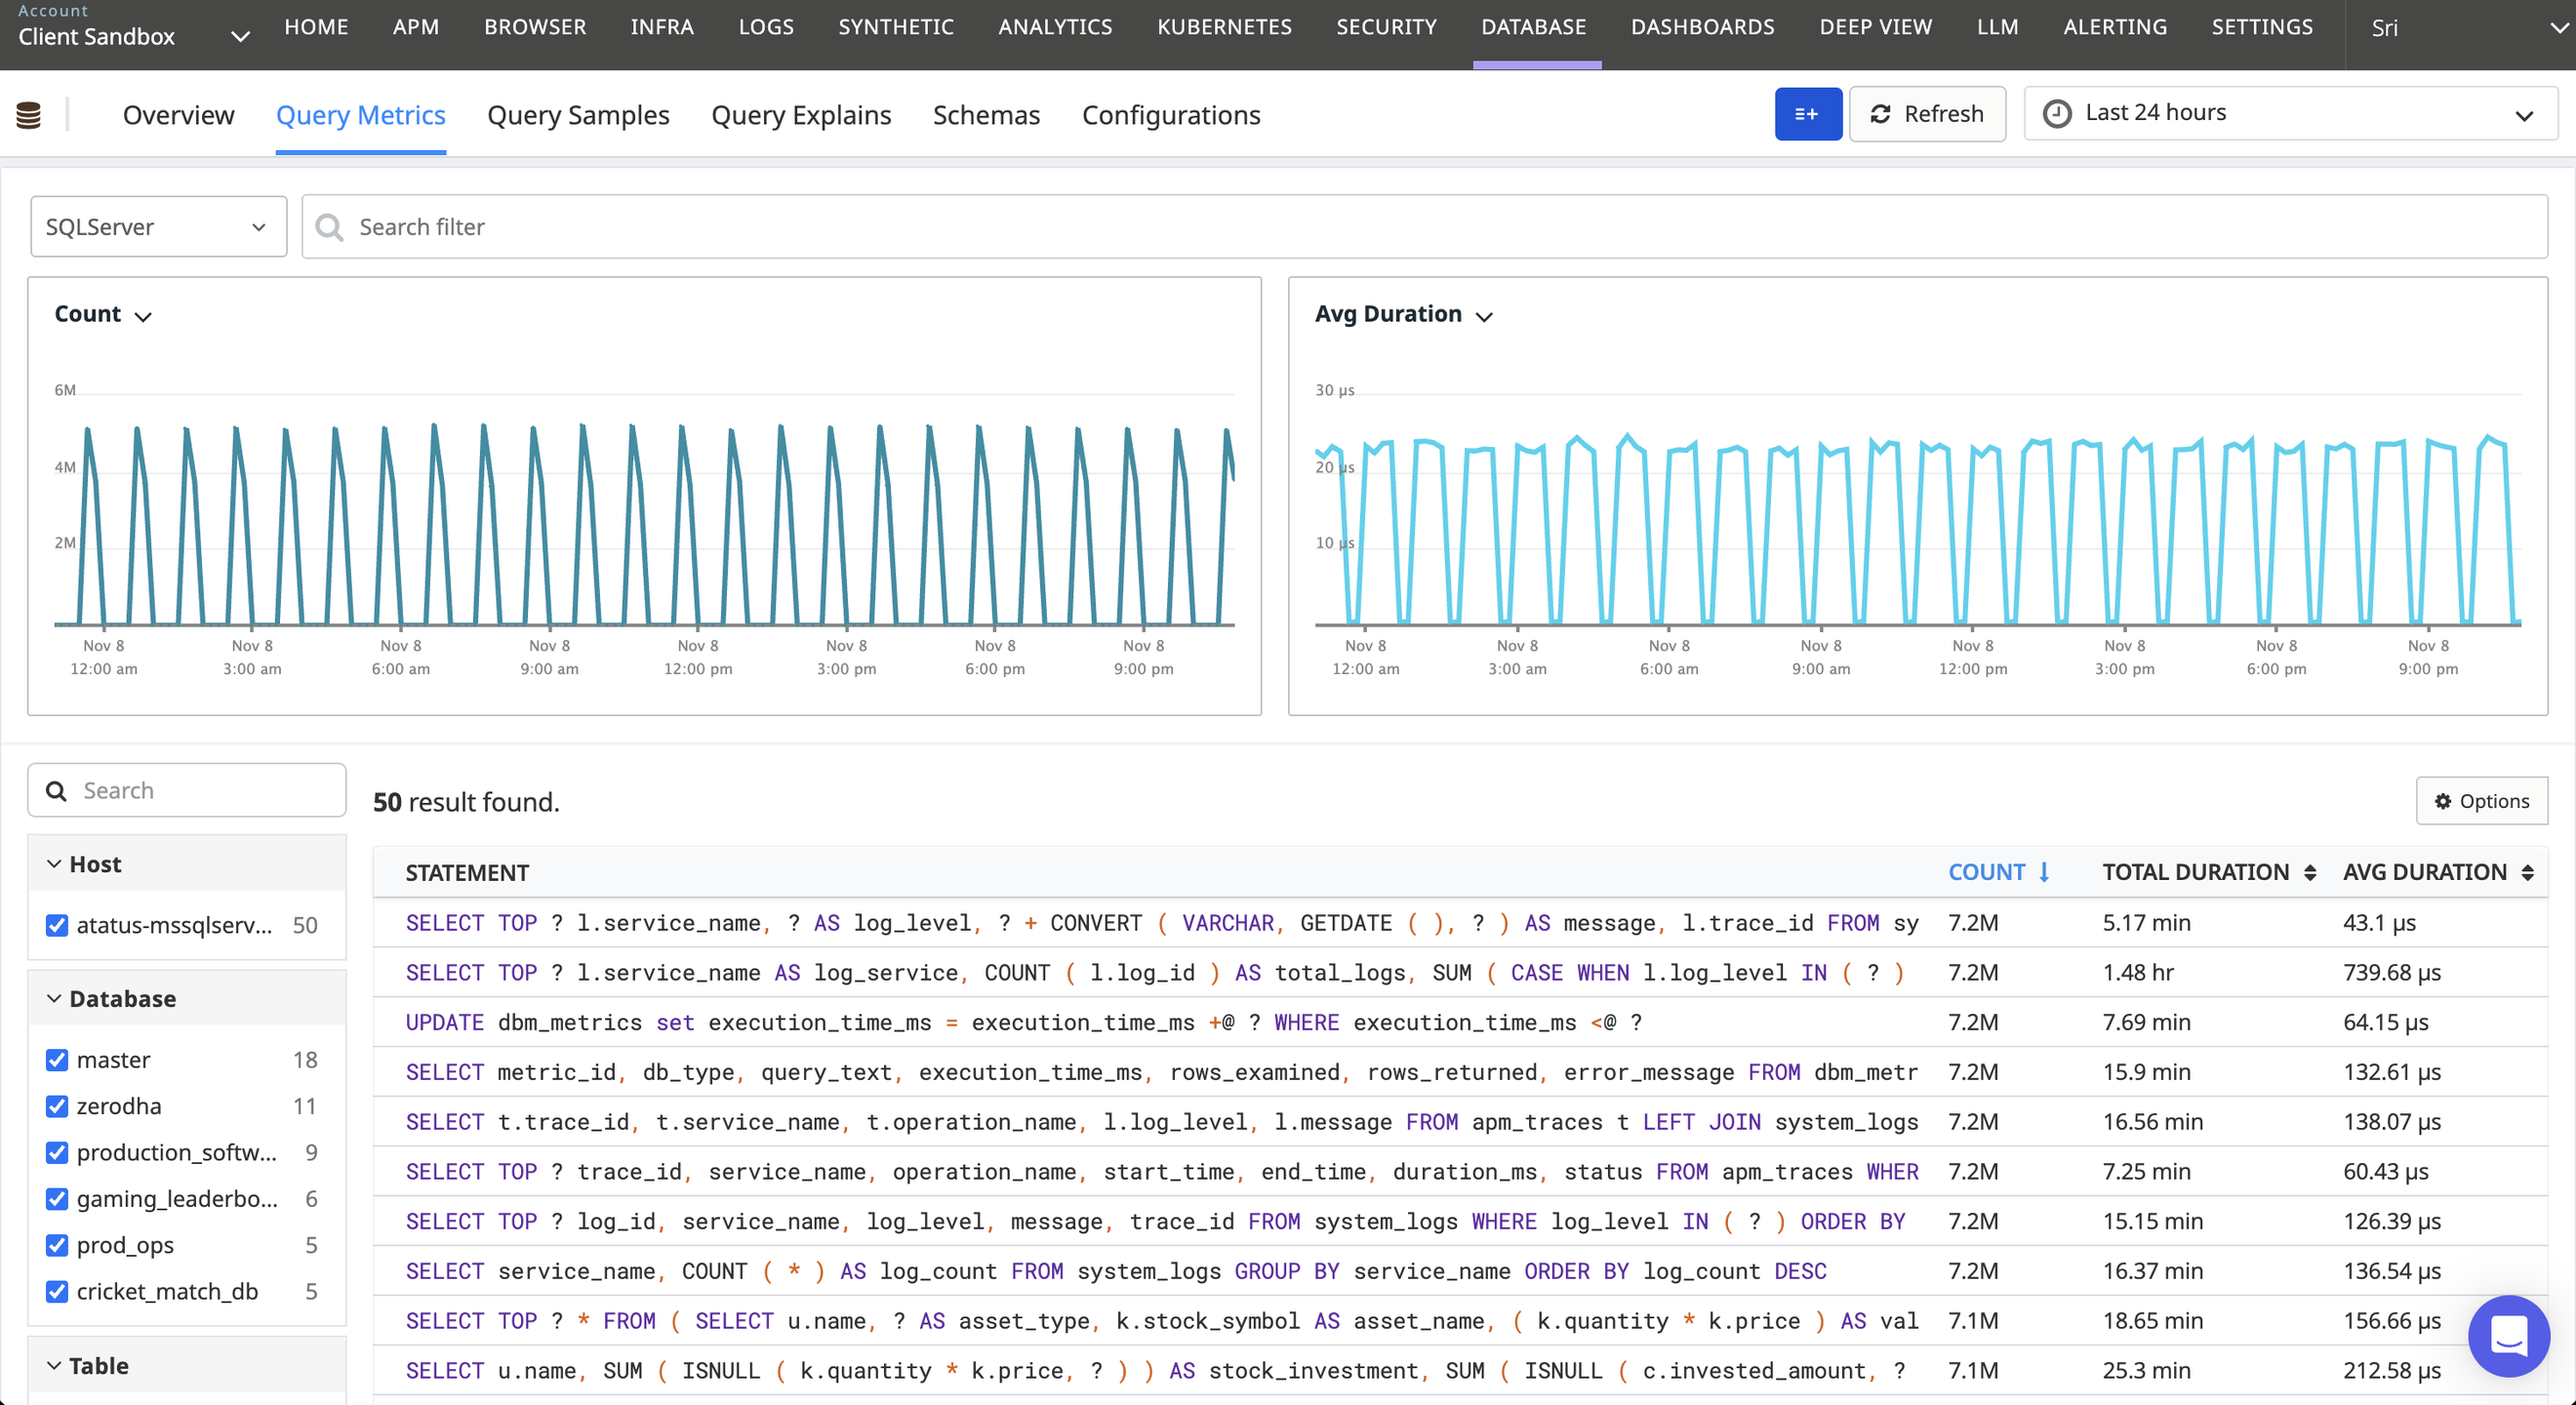2576x1405 pixels.
Task: Open the Options settings button
Action: tap(2481, 801)
